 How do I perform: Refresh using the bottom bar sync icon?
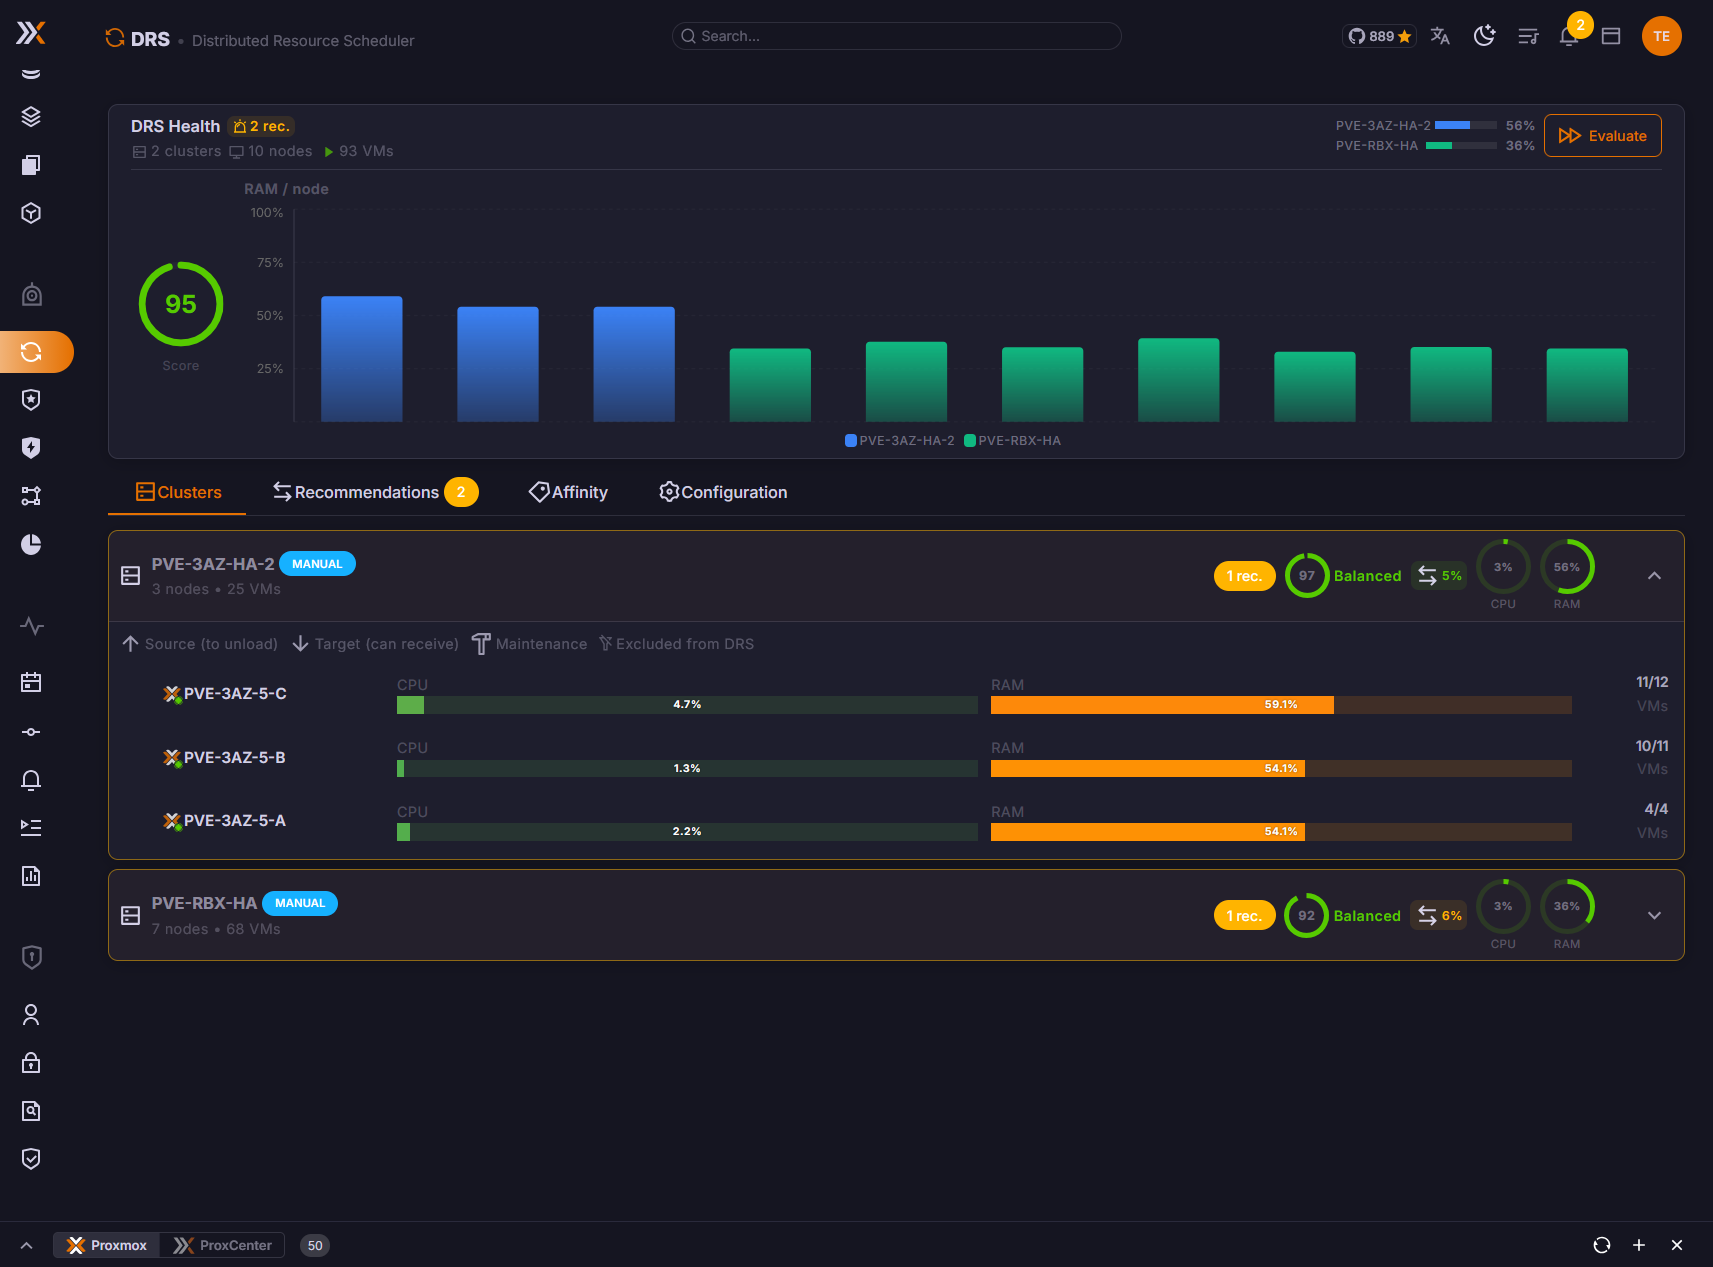click(x=1602, y=1245)
